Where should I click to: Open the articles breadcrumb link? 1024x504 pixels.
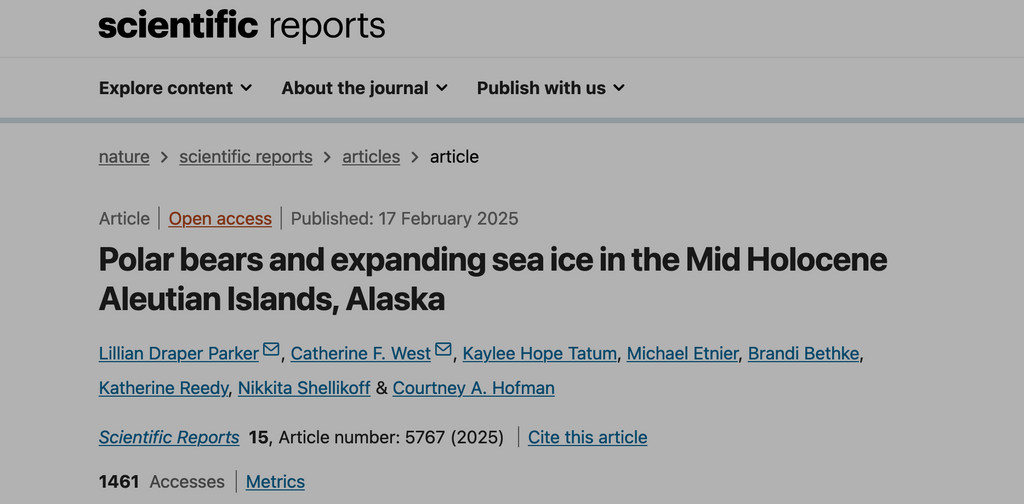click(371, 157)
